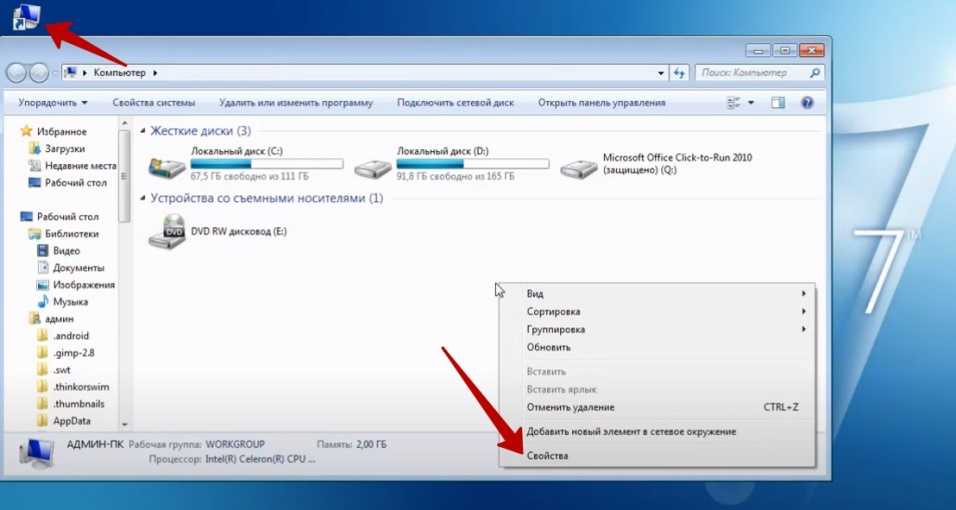Select the Local Disk (D:) drive icon
Viewport: 956px width, 510px height.
(x=373, y=168)
